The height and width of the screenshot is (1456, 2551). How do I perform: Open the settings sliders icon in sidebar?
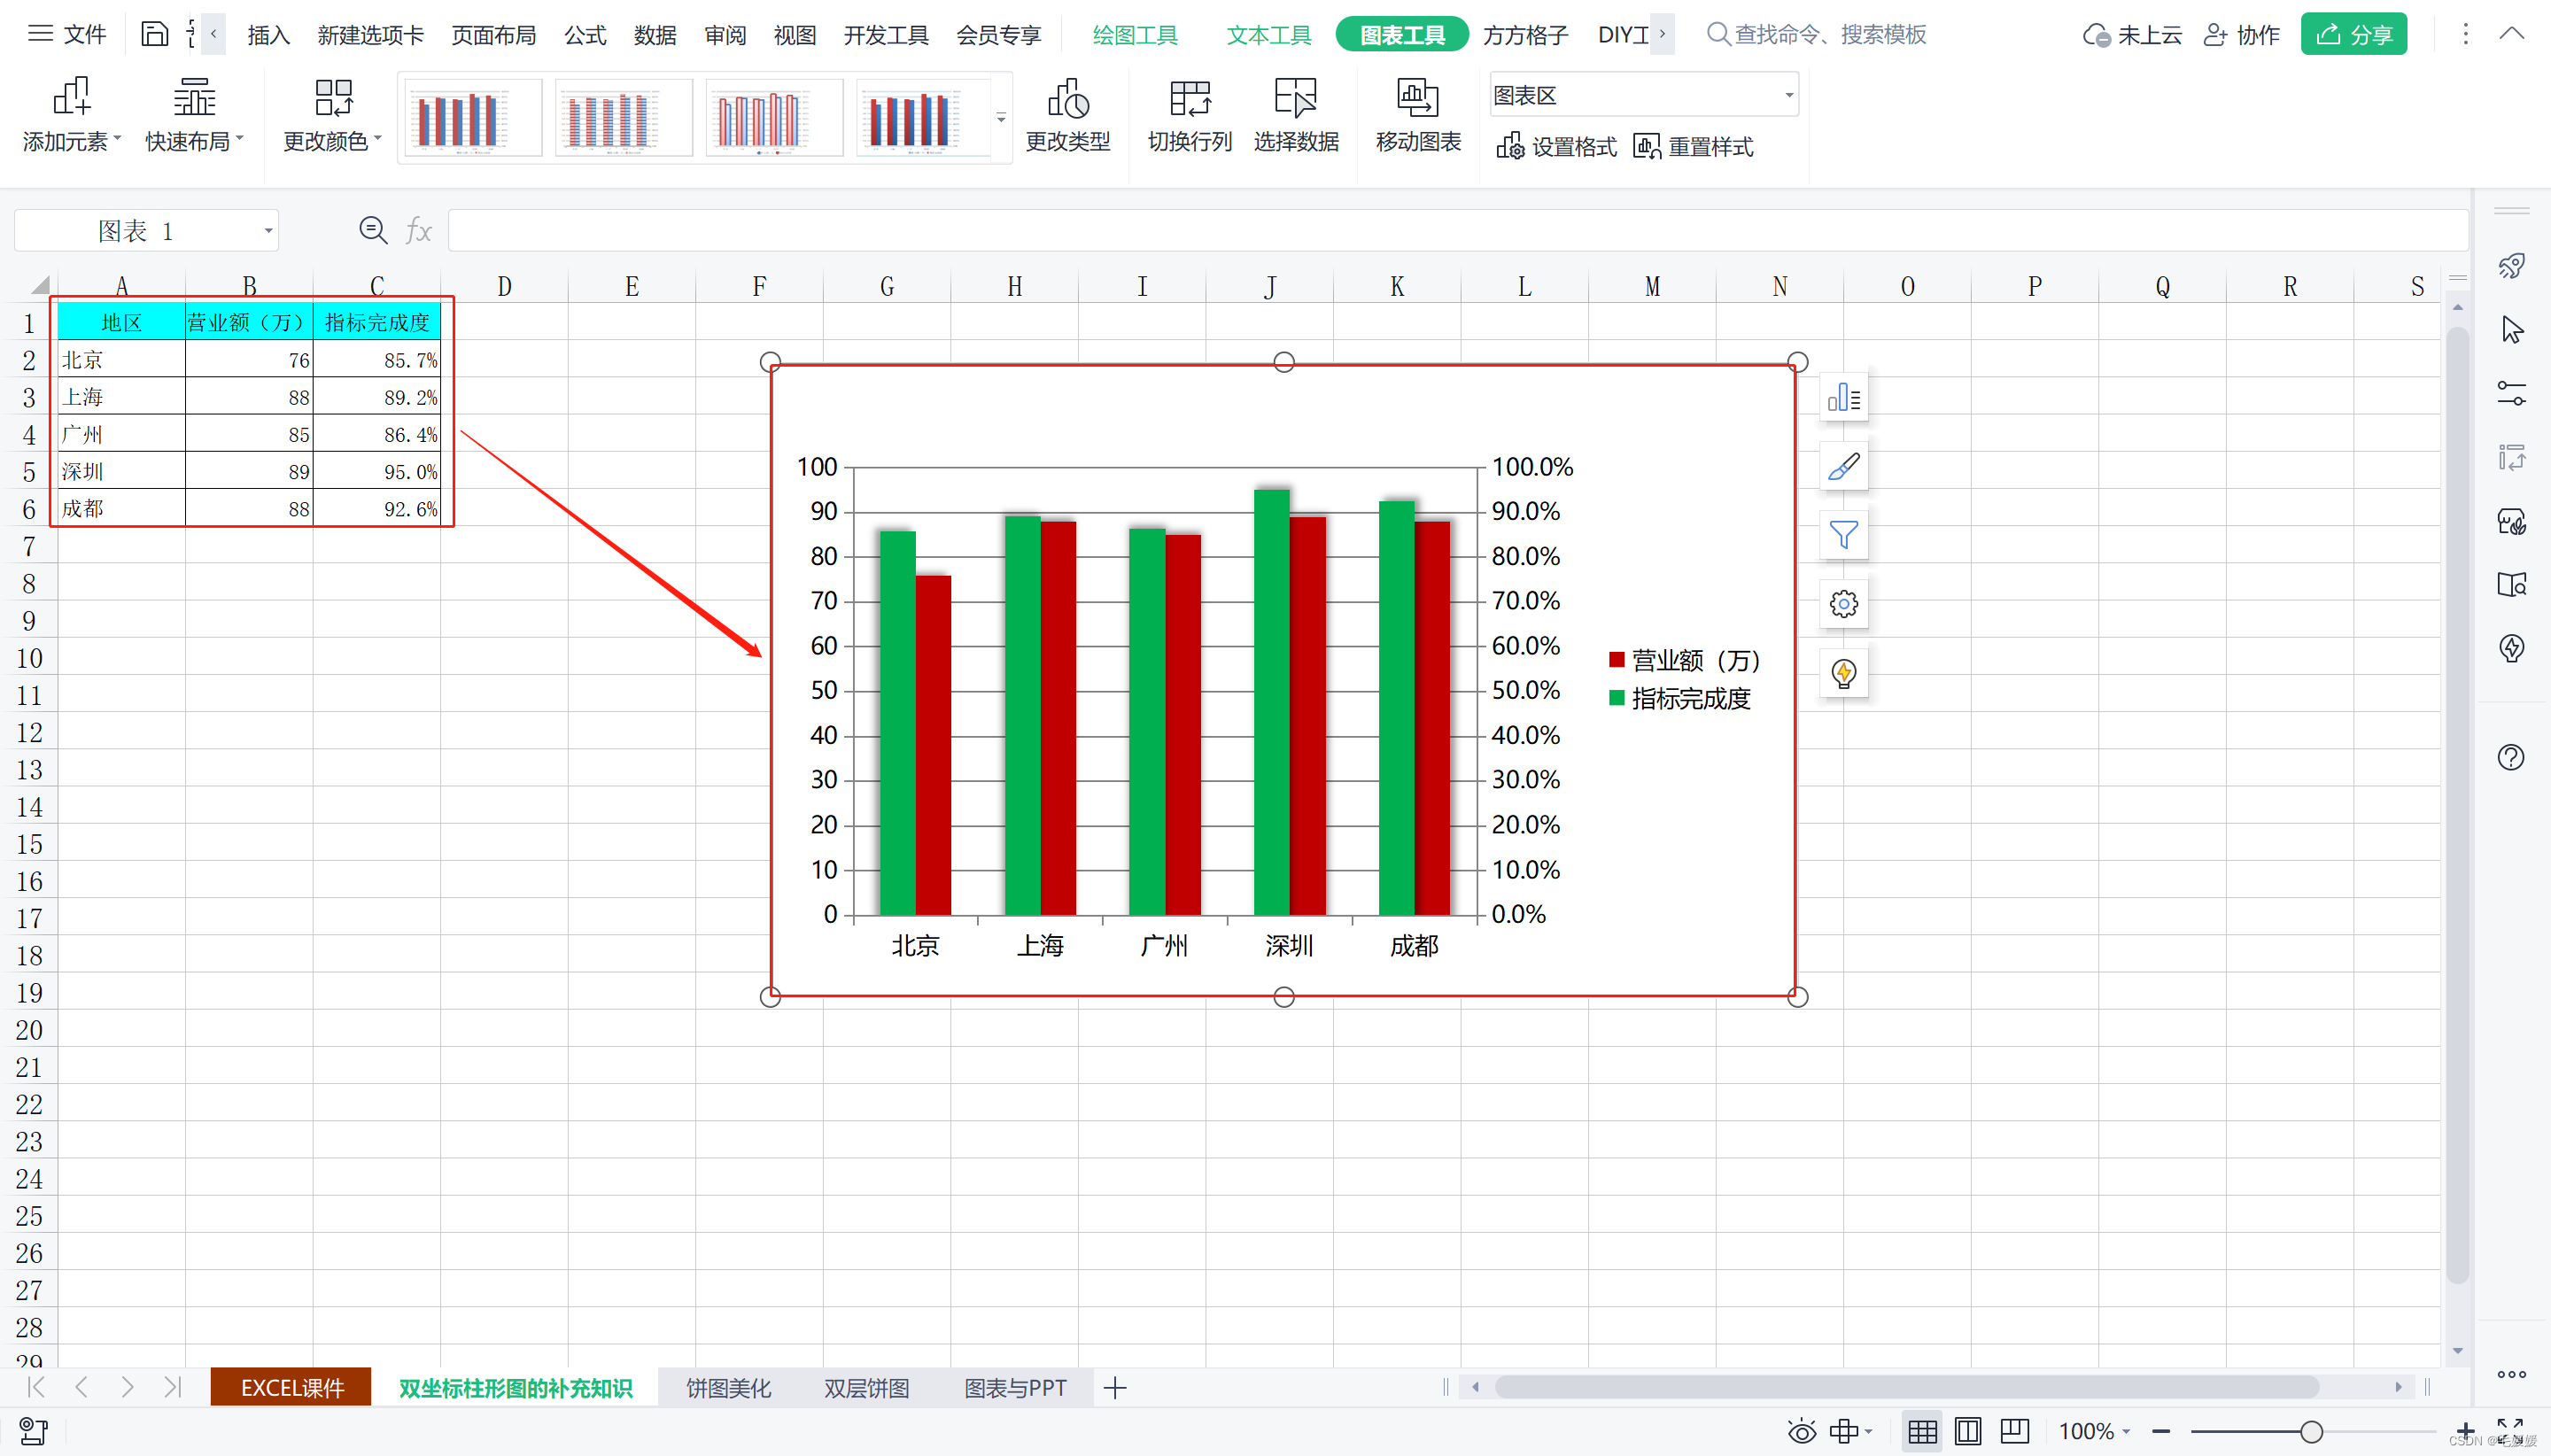(x=2511, y=393)
